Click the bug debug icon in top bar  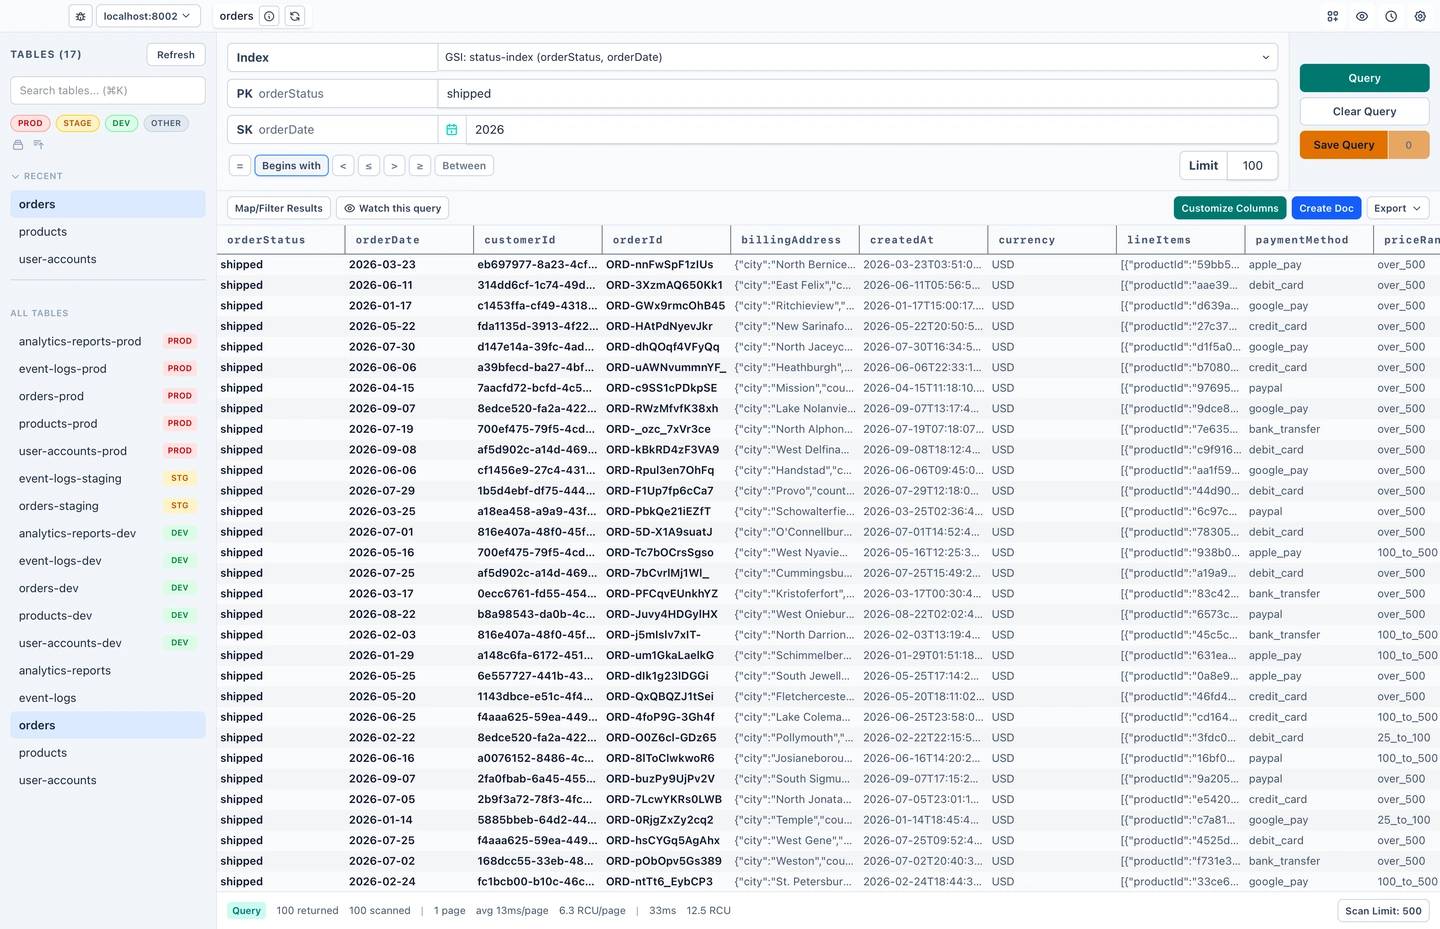pos(81,16)
